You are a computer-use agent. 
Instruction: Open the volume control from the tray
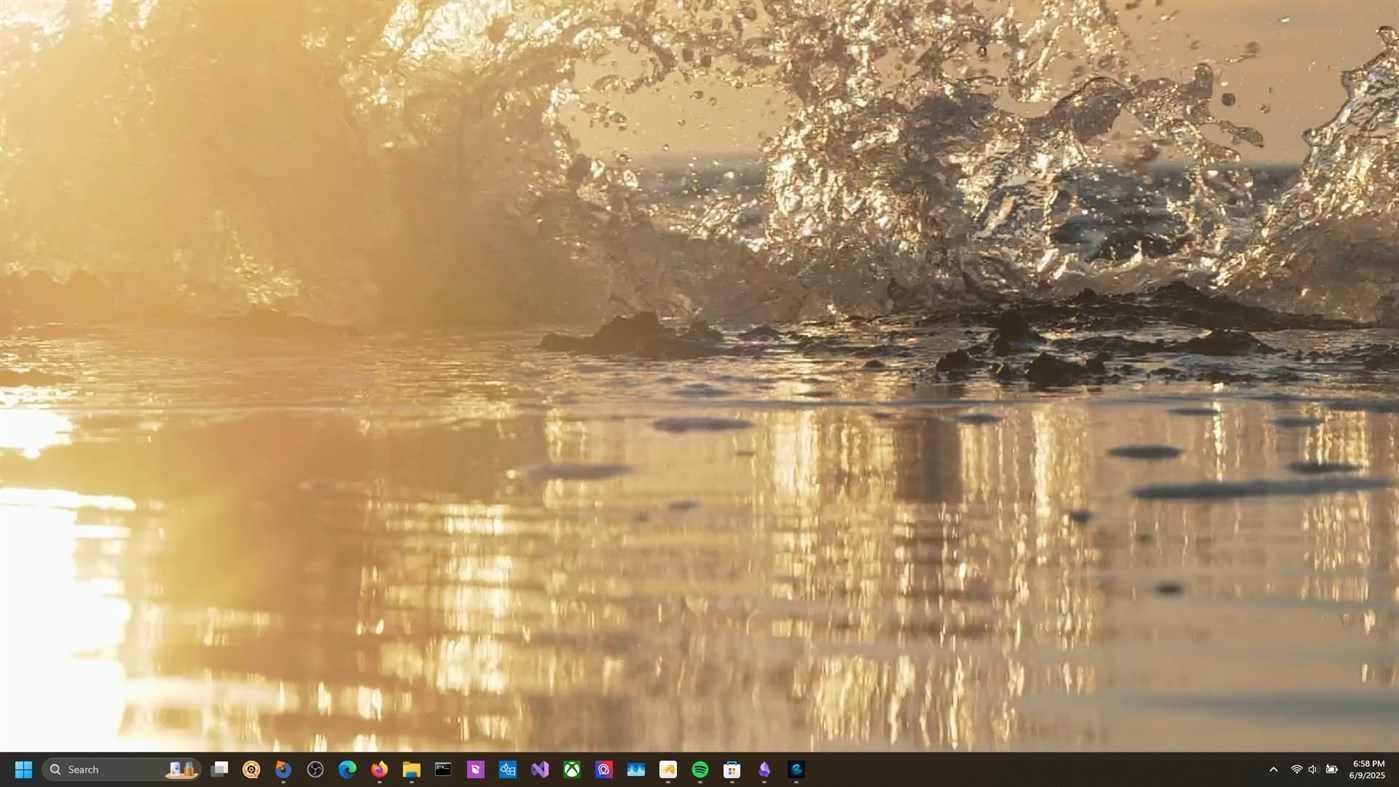[1312, 769]
